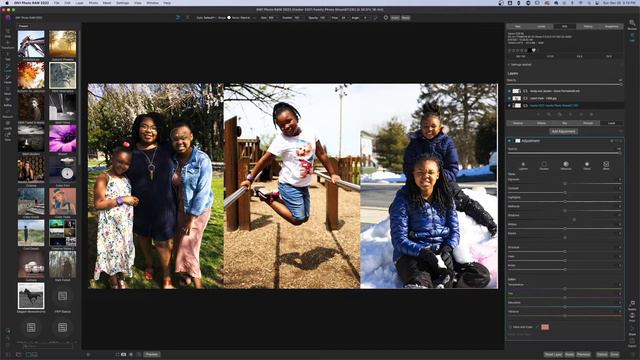Expand the Settings applied section
The width and height of the screenshot is (640, 360).
point(520,64)
